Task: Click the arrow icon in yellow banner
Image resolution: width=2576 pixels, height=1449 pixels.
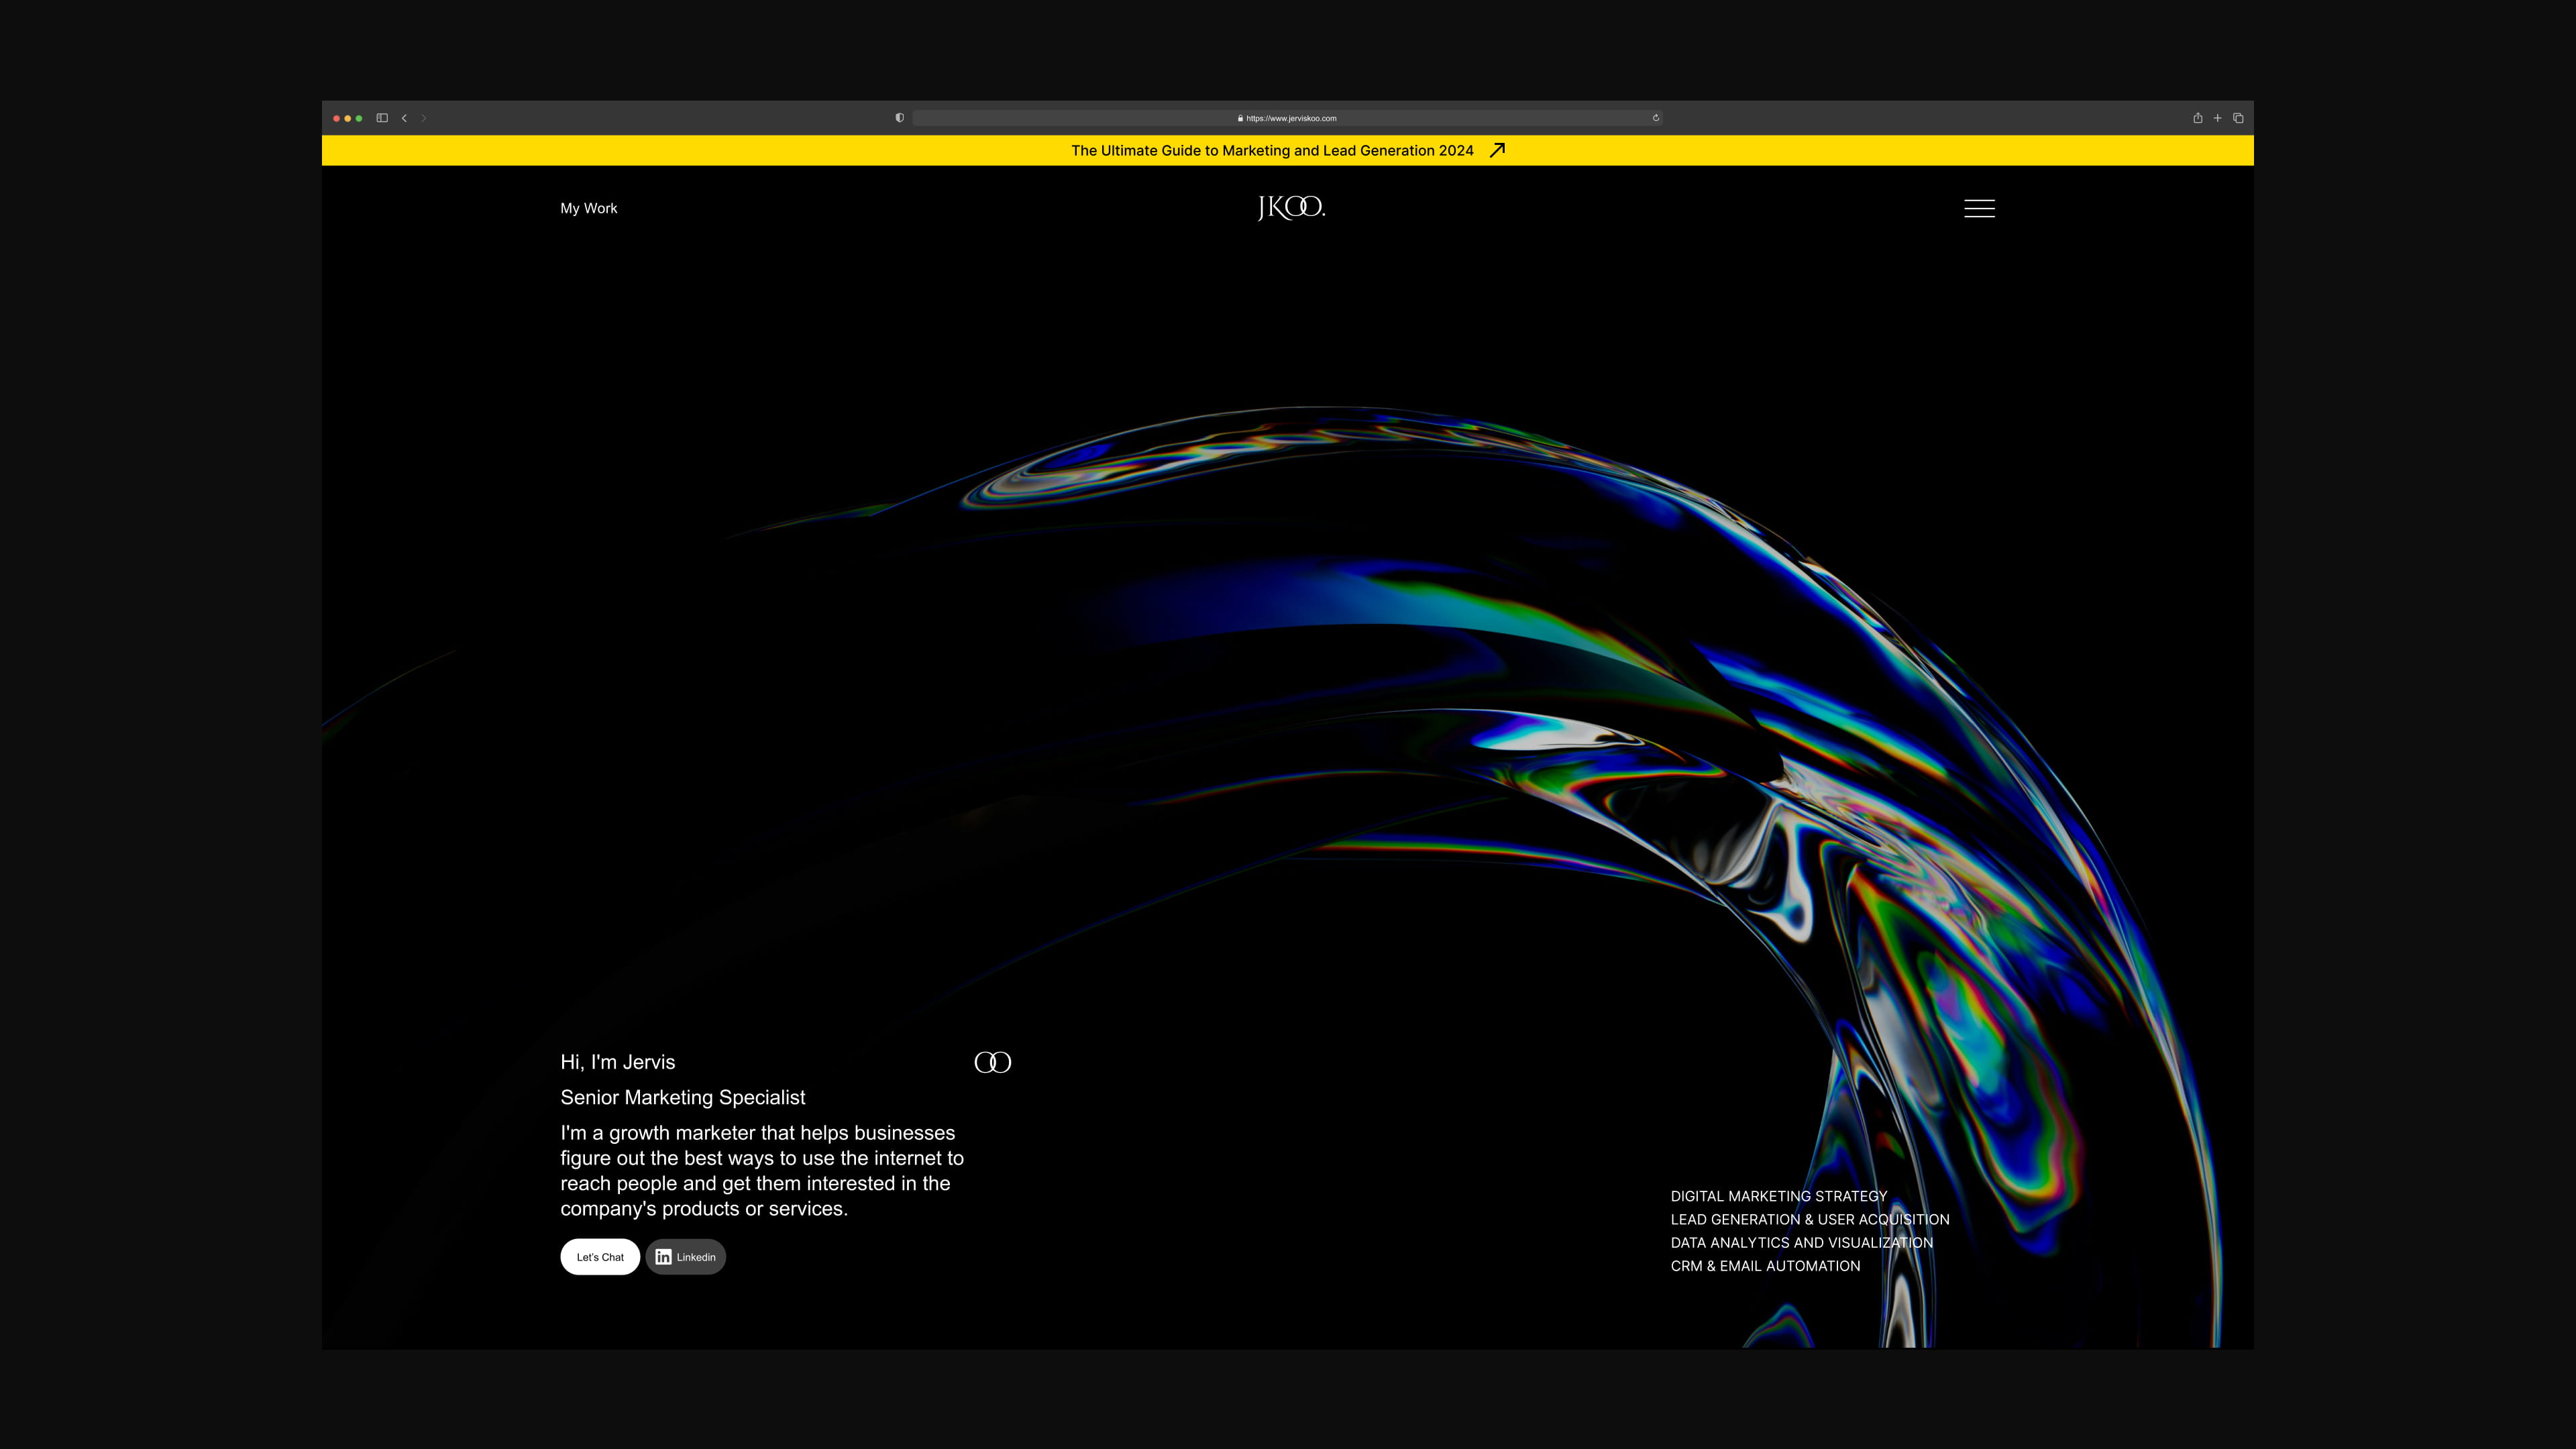Action: point(1497,150)
